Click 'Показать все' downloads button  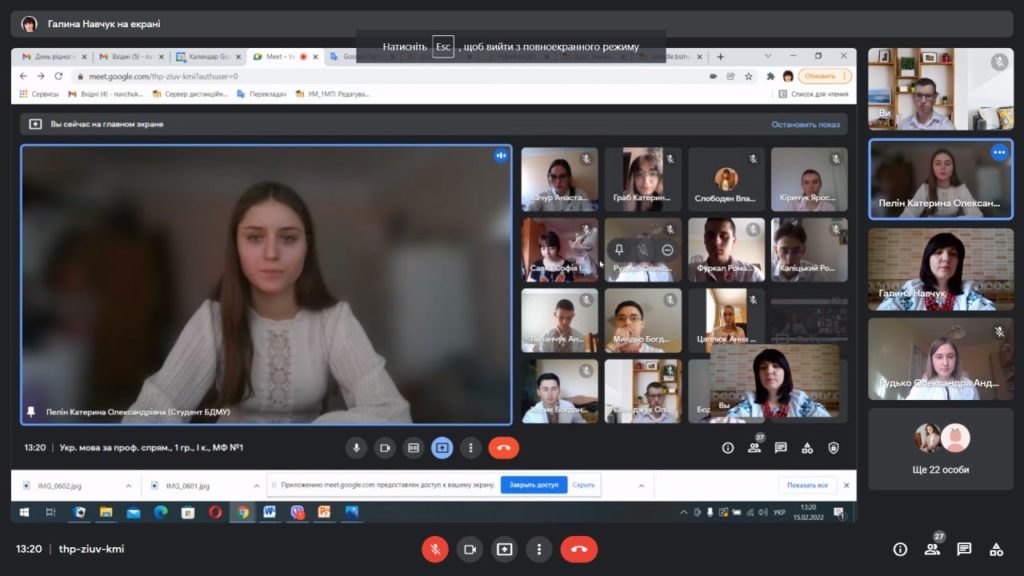click(807, 485)
